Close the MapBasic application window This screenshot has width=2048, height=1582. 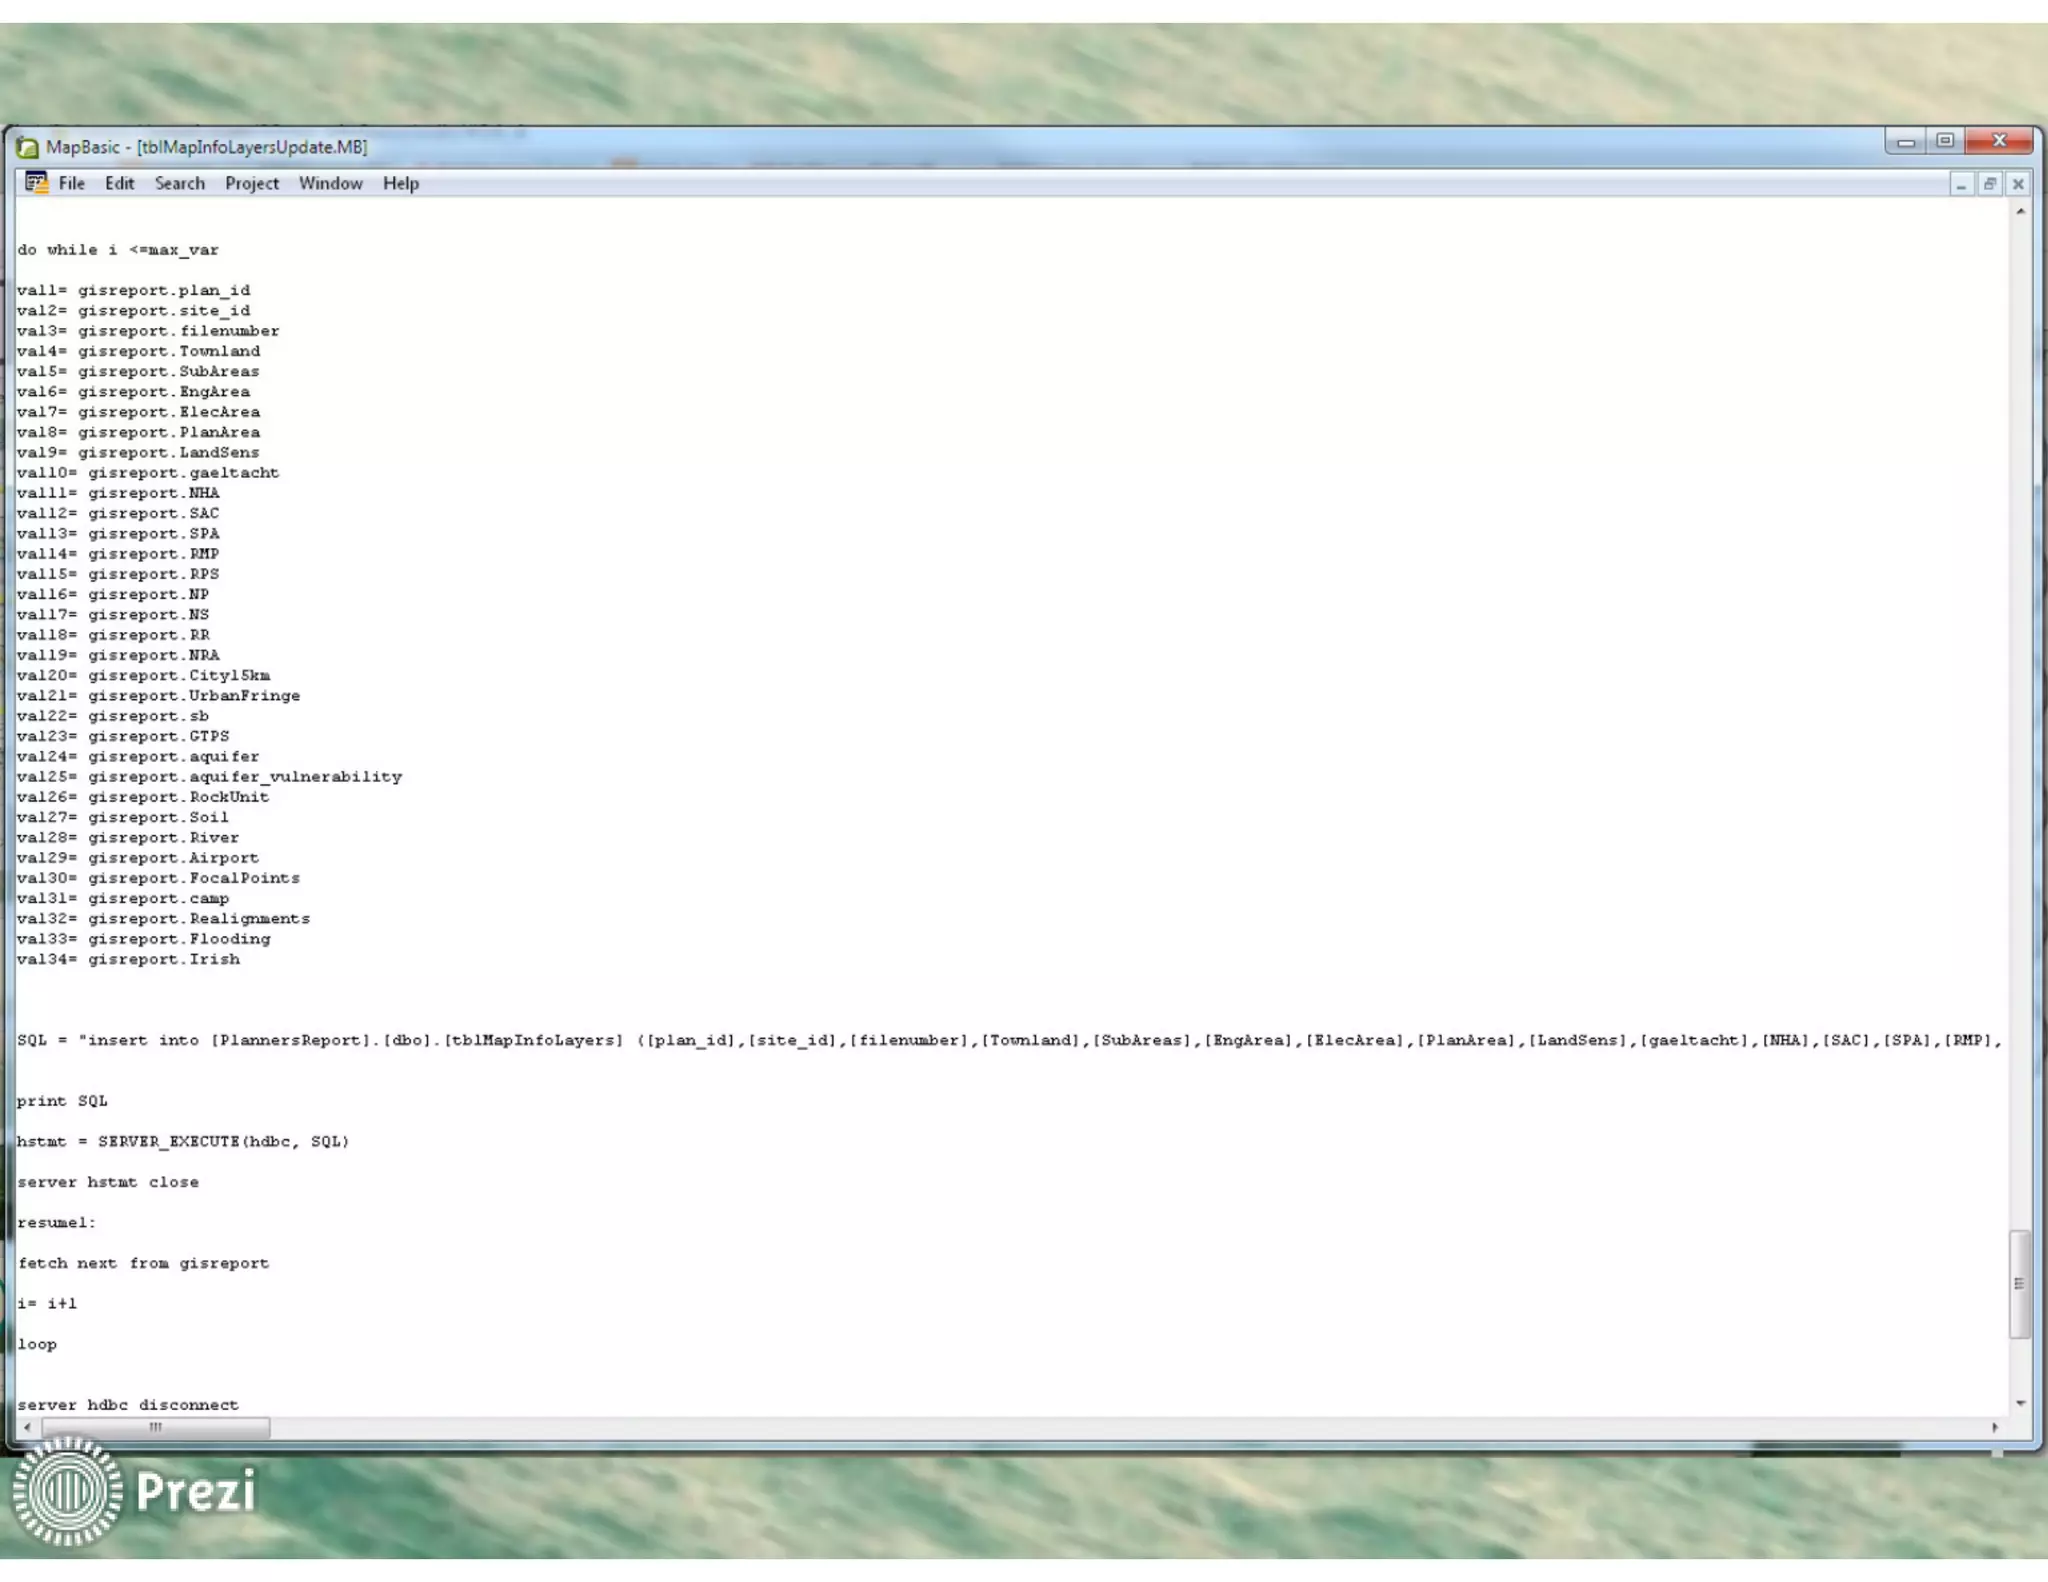click(1998, 141)
